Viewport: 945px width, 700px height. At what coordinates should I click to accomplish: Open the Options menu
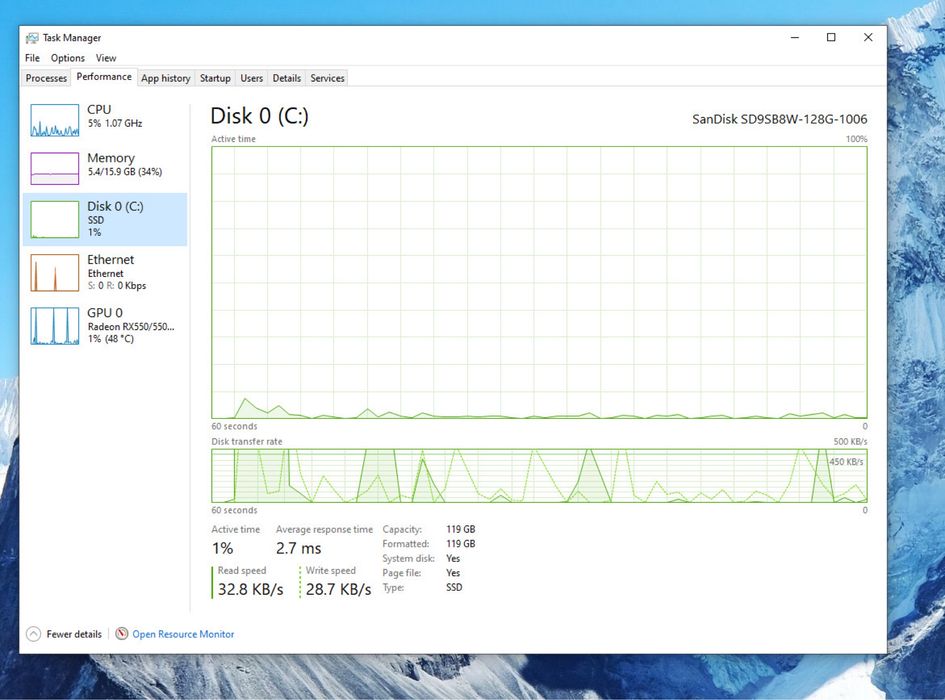[68, 58]
